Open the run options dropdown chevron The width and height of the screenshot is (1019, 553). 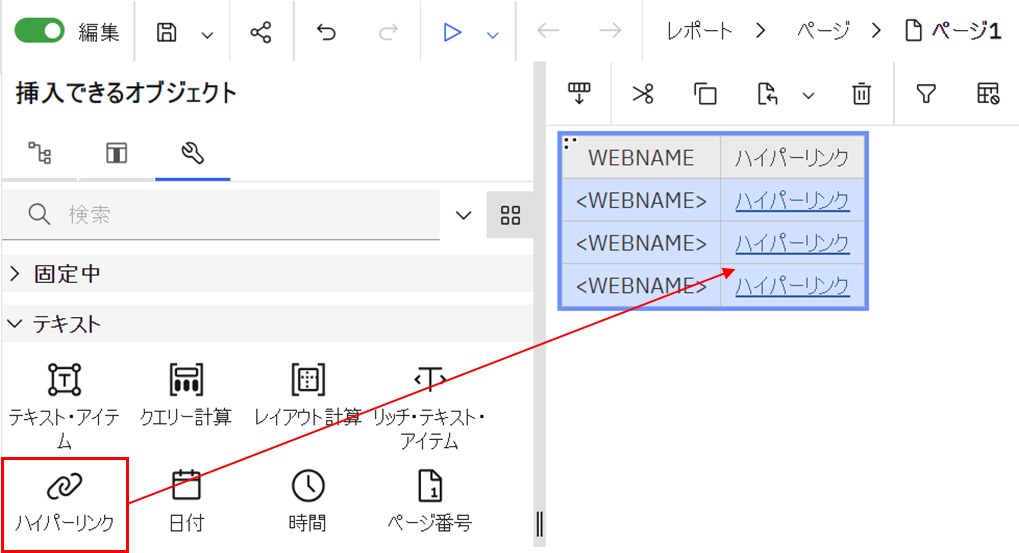[x=493, y=35]
